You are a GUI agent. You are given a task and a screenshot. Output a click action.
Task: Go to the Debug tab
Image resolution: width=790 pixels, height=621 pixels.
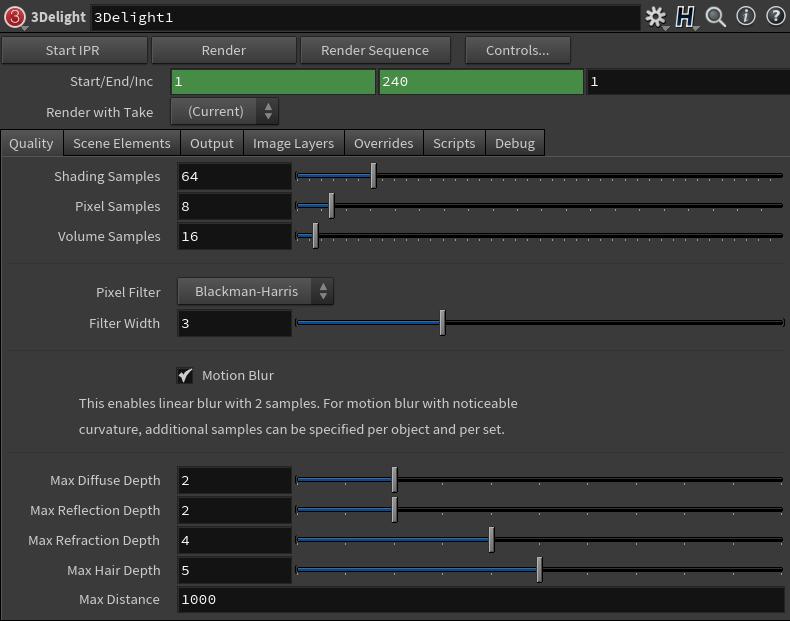(x=515, y=143)
